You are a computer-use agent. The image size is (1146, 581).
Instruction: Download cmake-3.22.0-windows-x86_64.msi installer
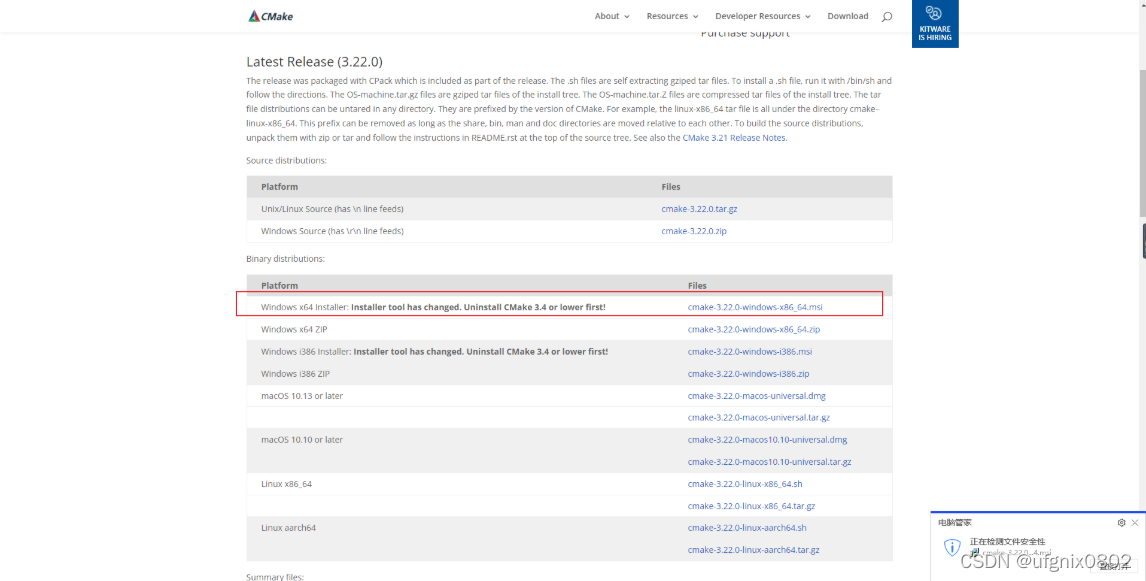click(755, 307)
